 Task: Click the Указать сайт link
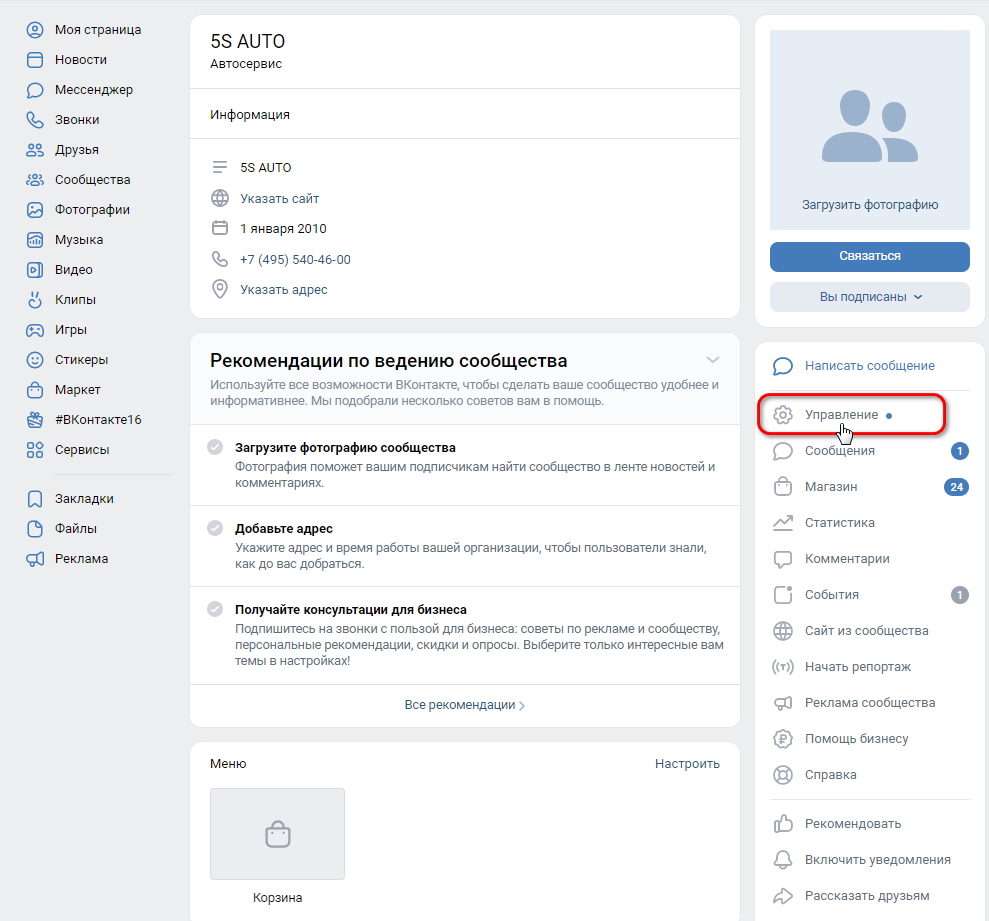click(x=279, y=199)
